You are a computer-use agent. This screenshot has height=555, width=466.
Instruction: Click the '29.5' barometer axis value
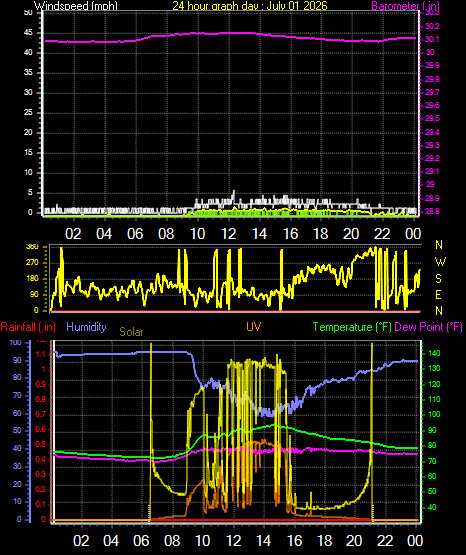point(432,118)
